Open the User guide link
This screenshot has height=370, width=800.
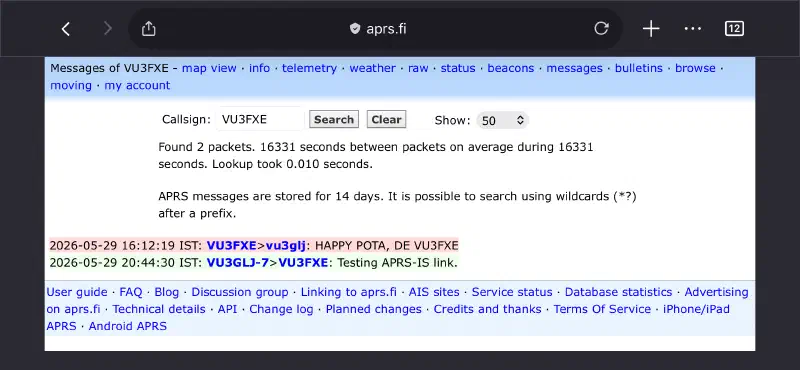(x=77, y=292)
